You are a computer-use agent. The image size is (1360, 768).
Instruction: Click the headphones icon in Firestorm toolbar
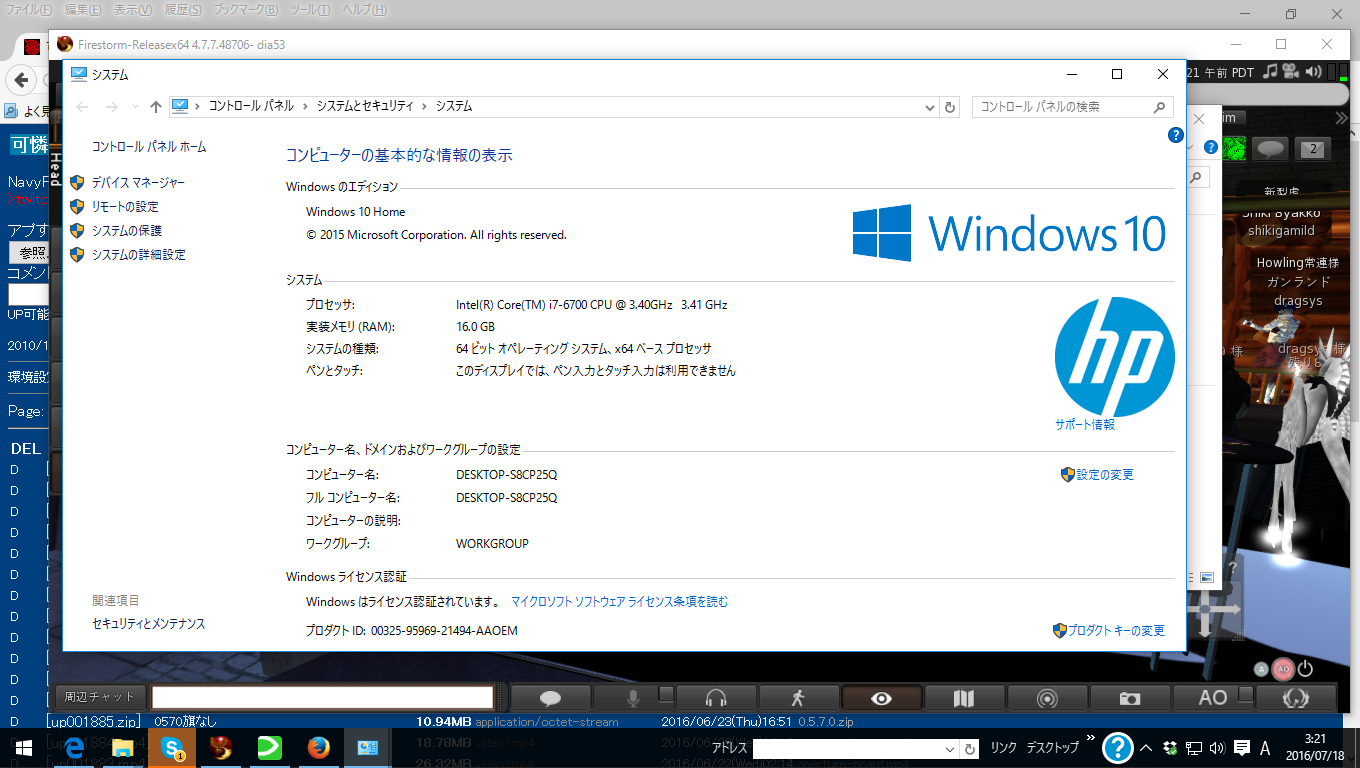coord(716,698)
